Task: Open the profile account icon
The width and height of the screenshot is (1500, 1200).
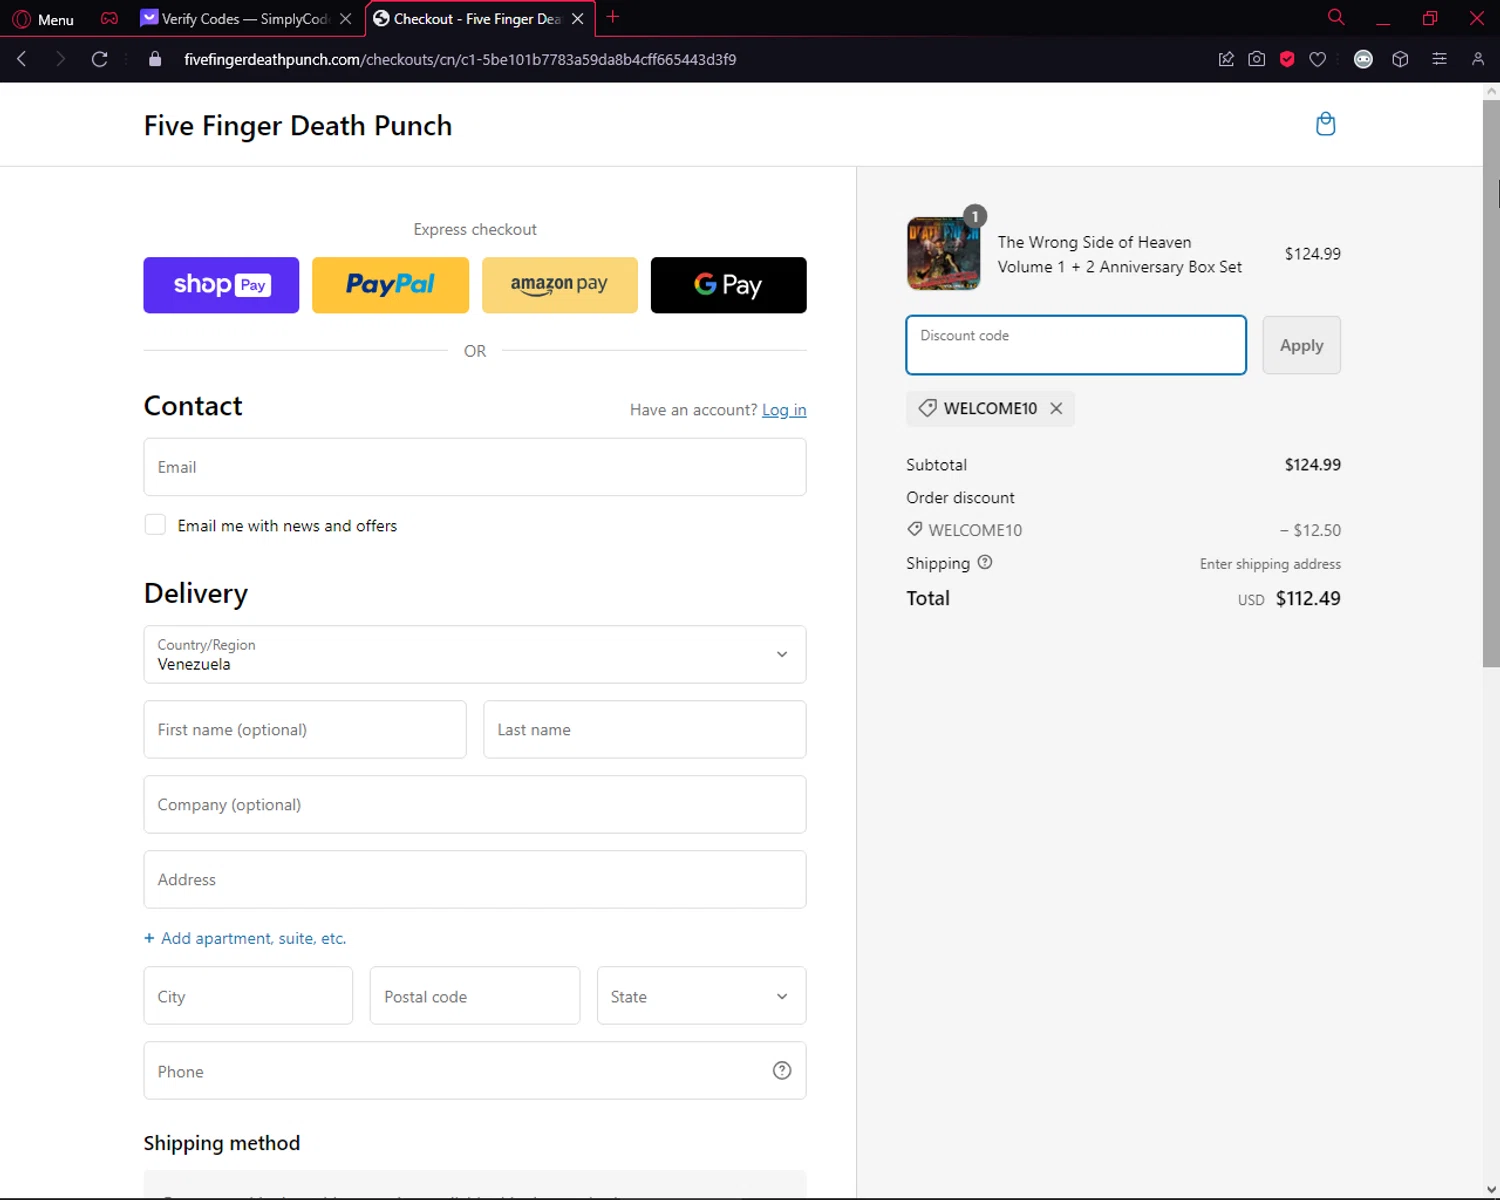Action: point(1478,59)
